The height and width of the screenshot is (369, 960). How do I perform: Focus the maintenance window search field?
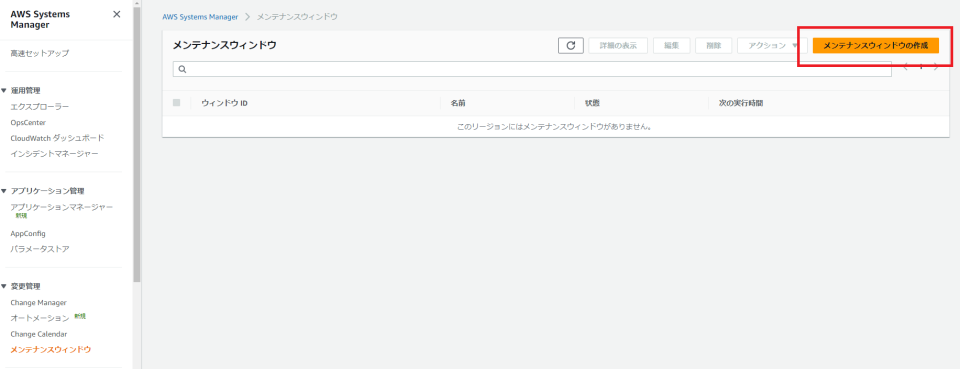pos(531,69)
